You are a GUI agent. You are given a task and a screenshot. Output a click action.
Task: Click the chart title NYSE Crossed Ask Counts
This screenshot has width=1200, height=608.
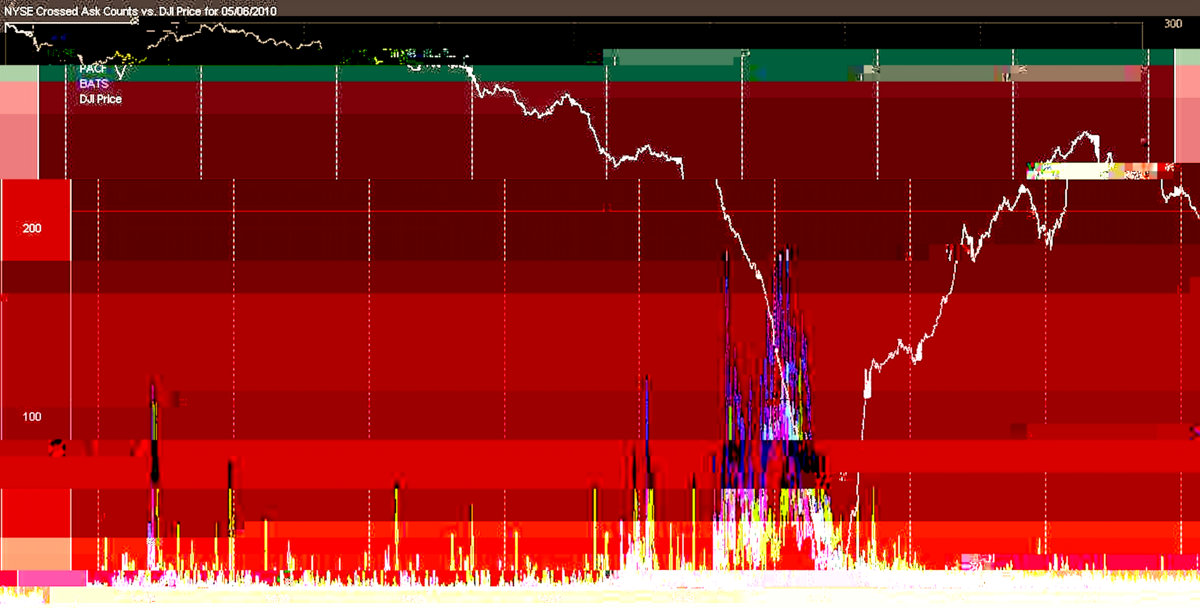[x=84, y=10]
